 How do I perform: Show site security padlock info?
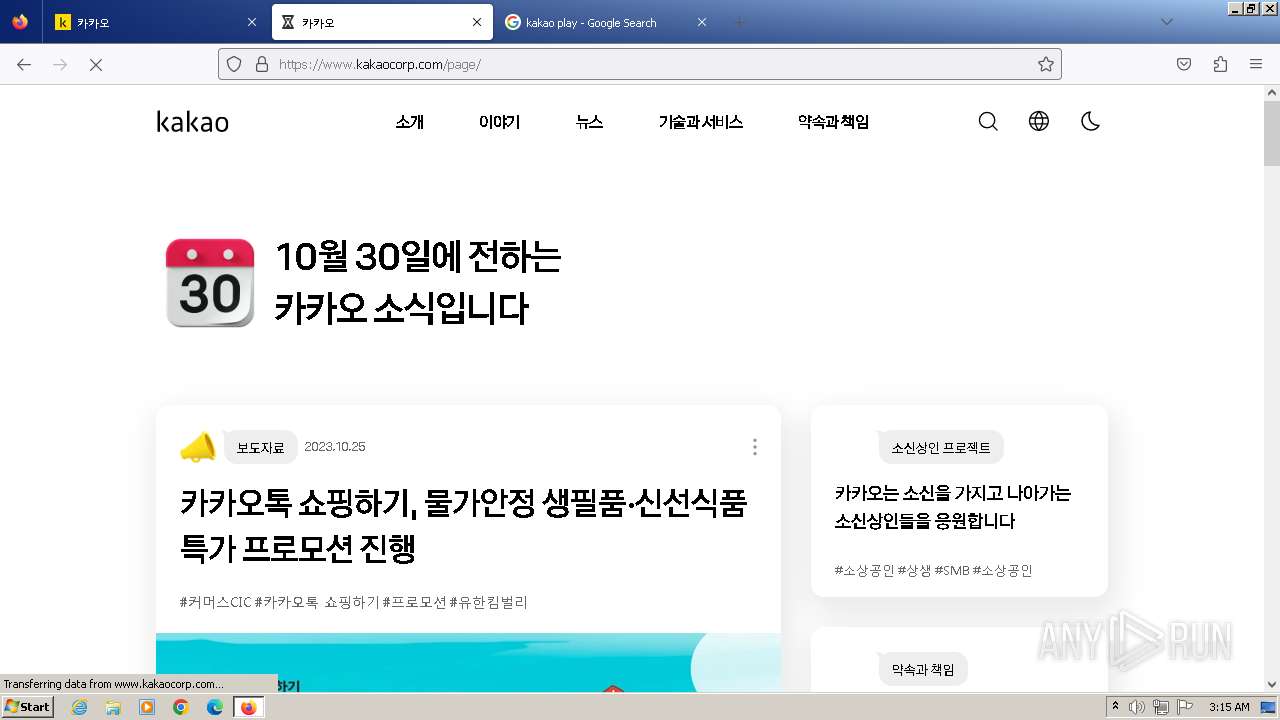click(262, 64)
